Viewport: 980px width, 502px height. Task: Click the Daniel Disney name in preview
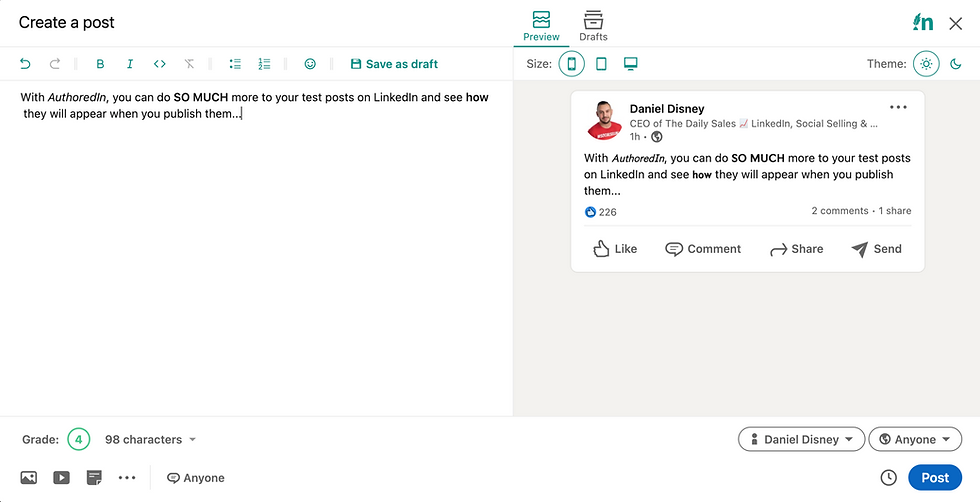click(x=667, y=109)
